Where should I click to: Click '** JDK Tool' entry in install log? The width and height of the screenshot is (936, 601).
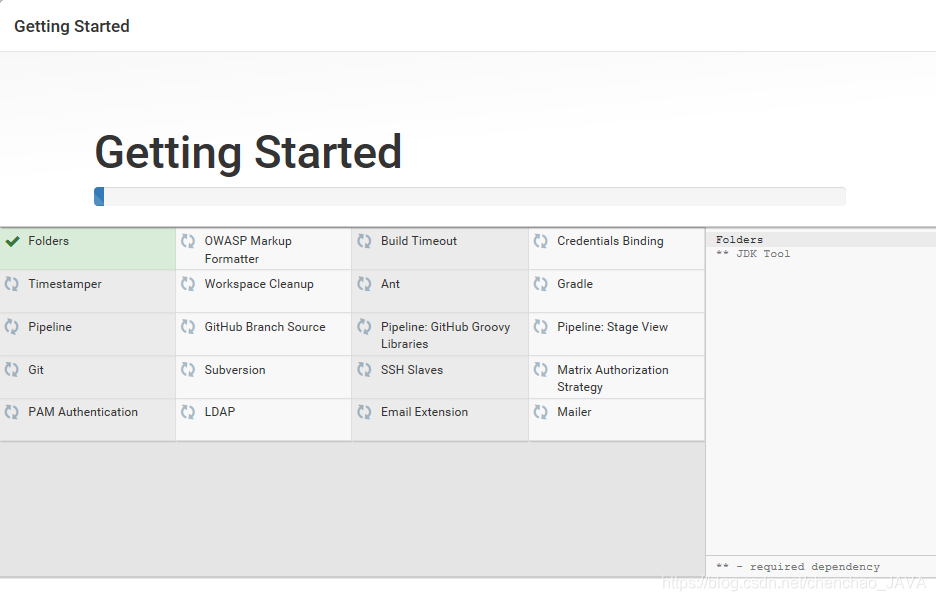[753, 254]
